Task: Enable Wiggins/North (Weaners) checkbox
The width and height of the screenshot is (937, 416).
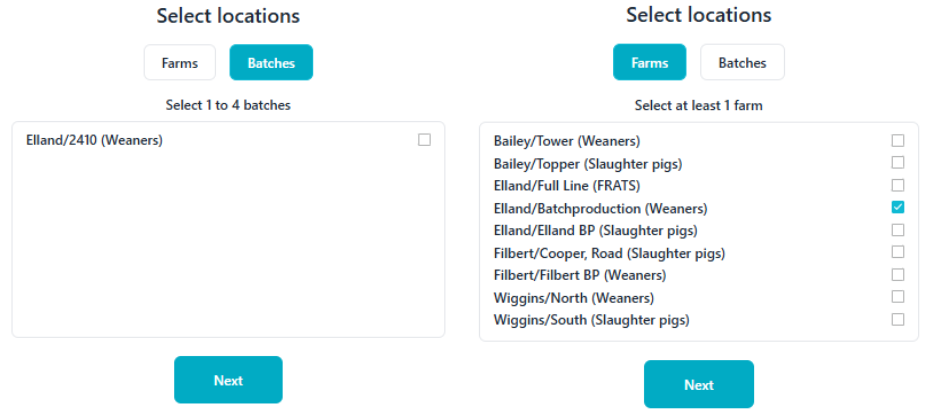Action: [x=898, y=297]
